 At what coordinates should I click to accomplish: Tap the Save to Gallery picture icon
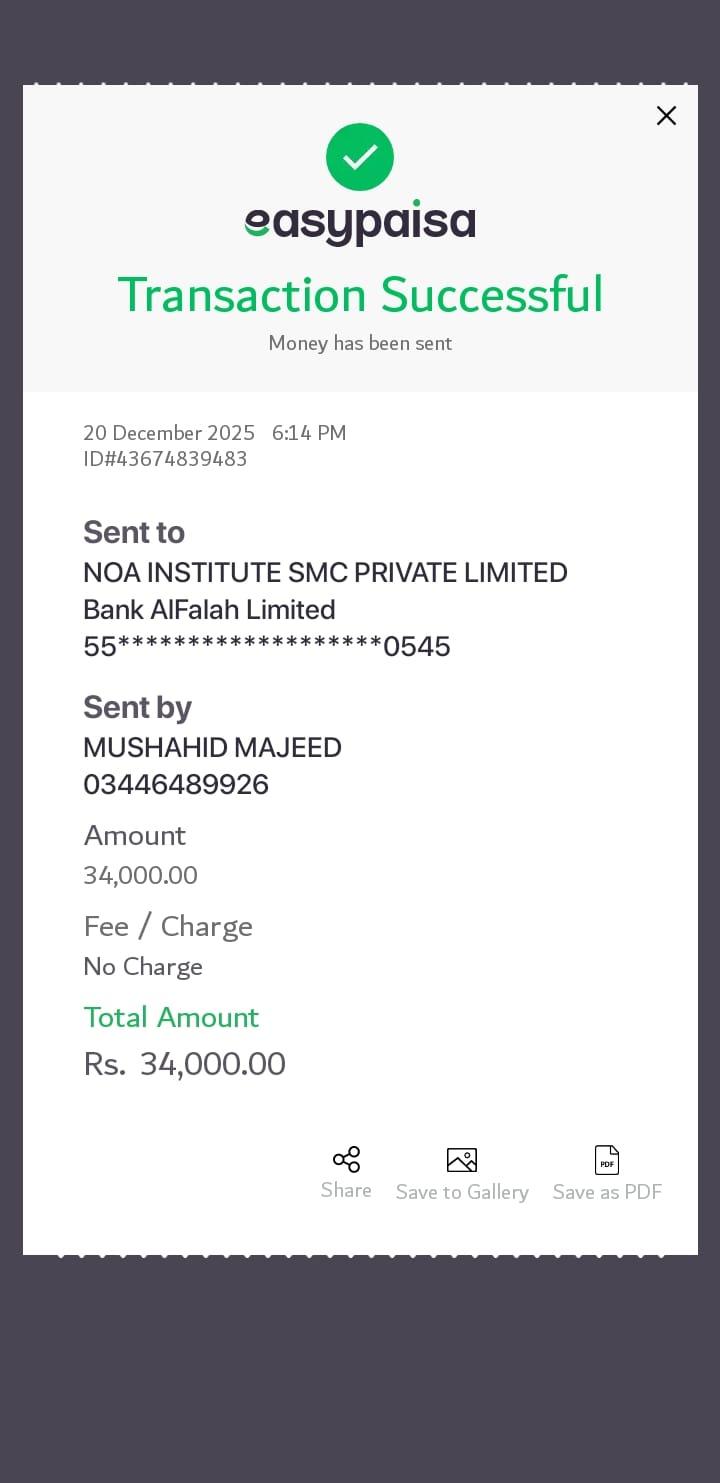[461, 1160]
